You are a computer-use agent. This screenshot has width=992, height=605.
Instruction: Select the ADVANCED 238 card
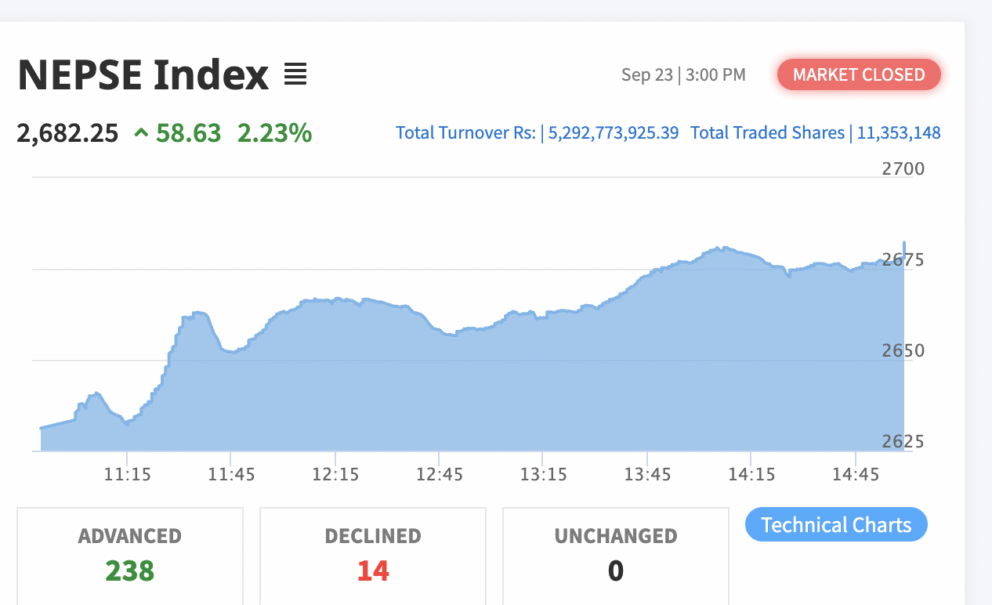tap(130, 554)
